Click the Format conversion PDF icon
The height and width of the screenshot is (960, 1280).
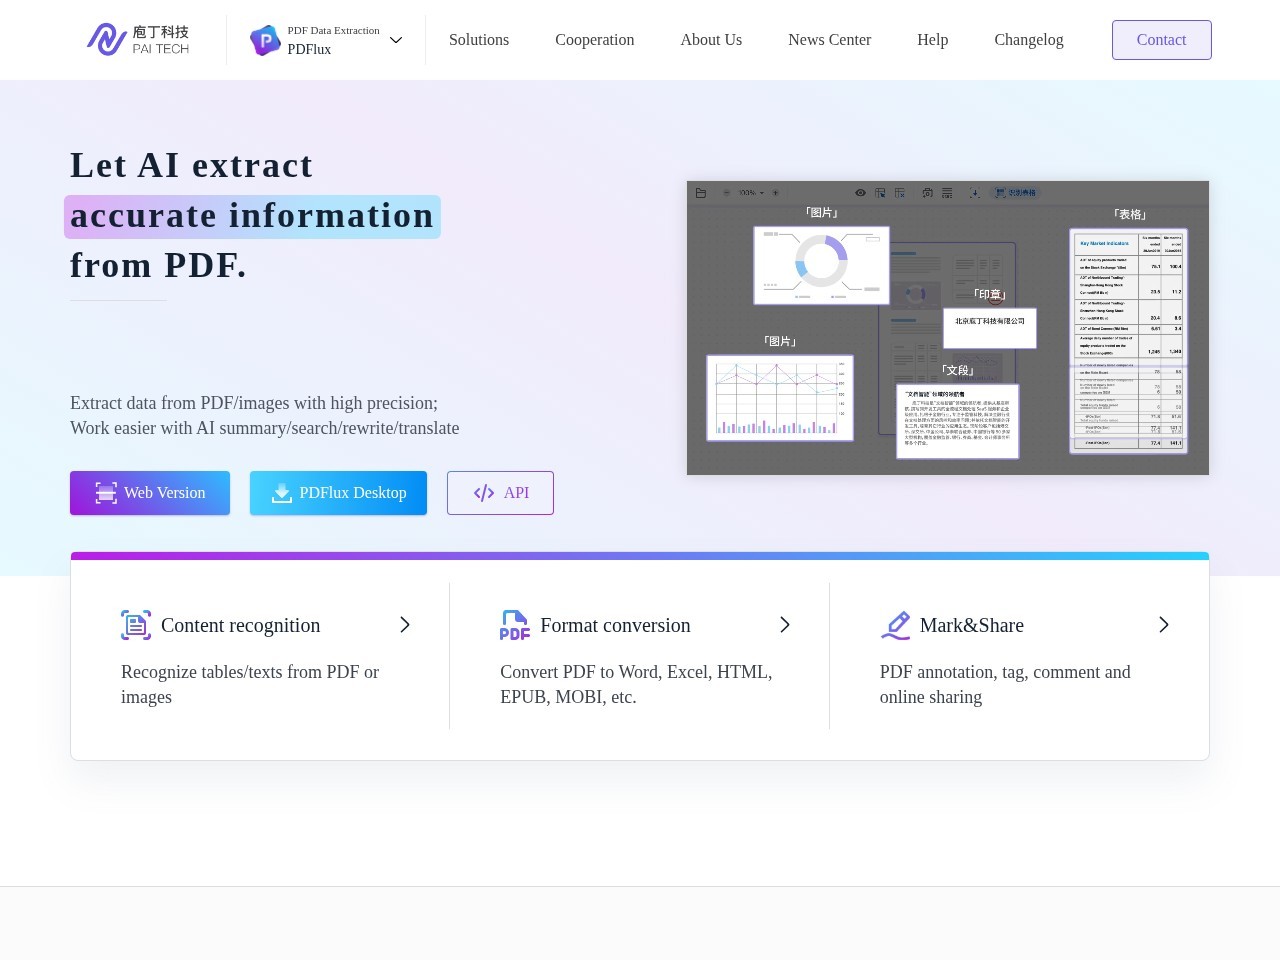click(x=515, y=625)
